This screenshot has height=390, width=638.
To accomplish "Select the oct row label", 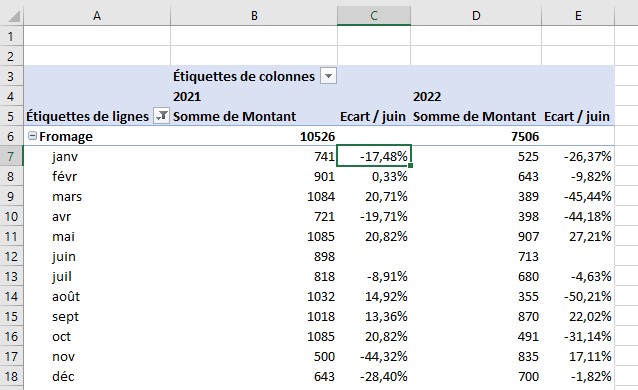I will [97, 336].
